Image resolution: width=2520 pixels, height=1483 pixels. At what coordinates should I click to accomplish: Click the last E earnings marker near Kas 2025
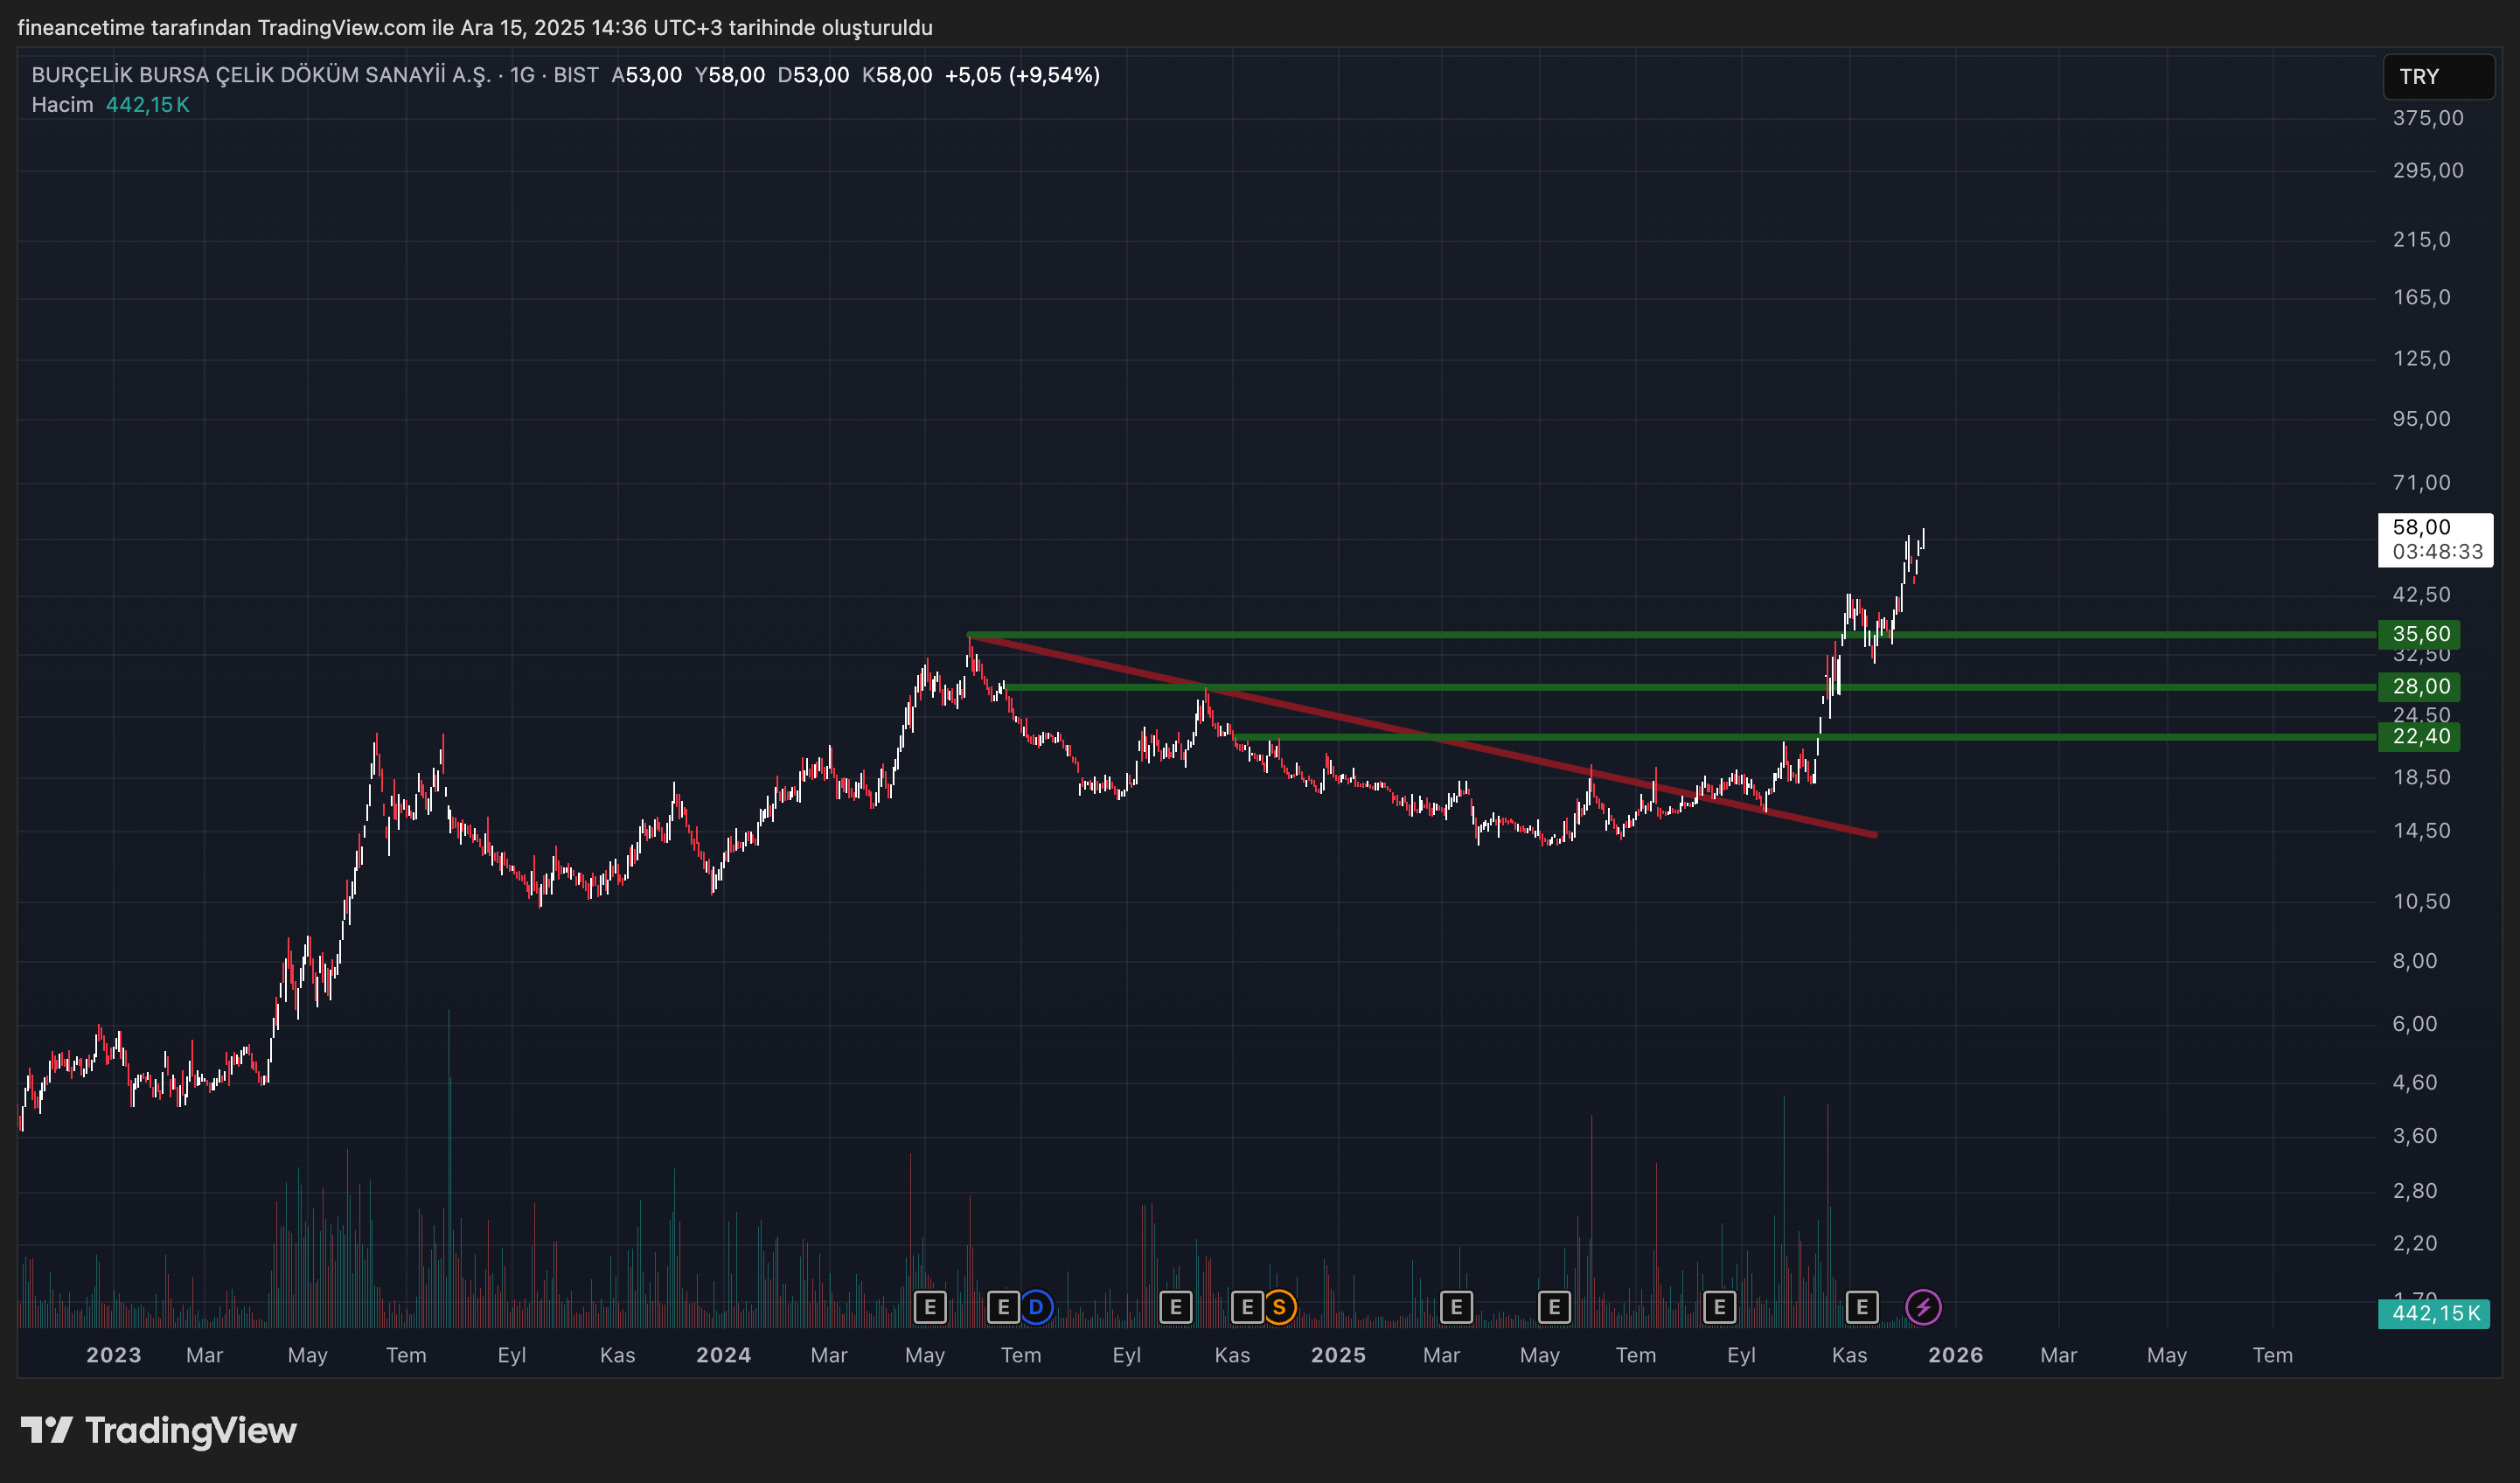click(1861, 1307)
